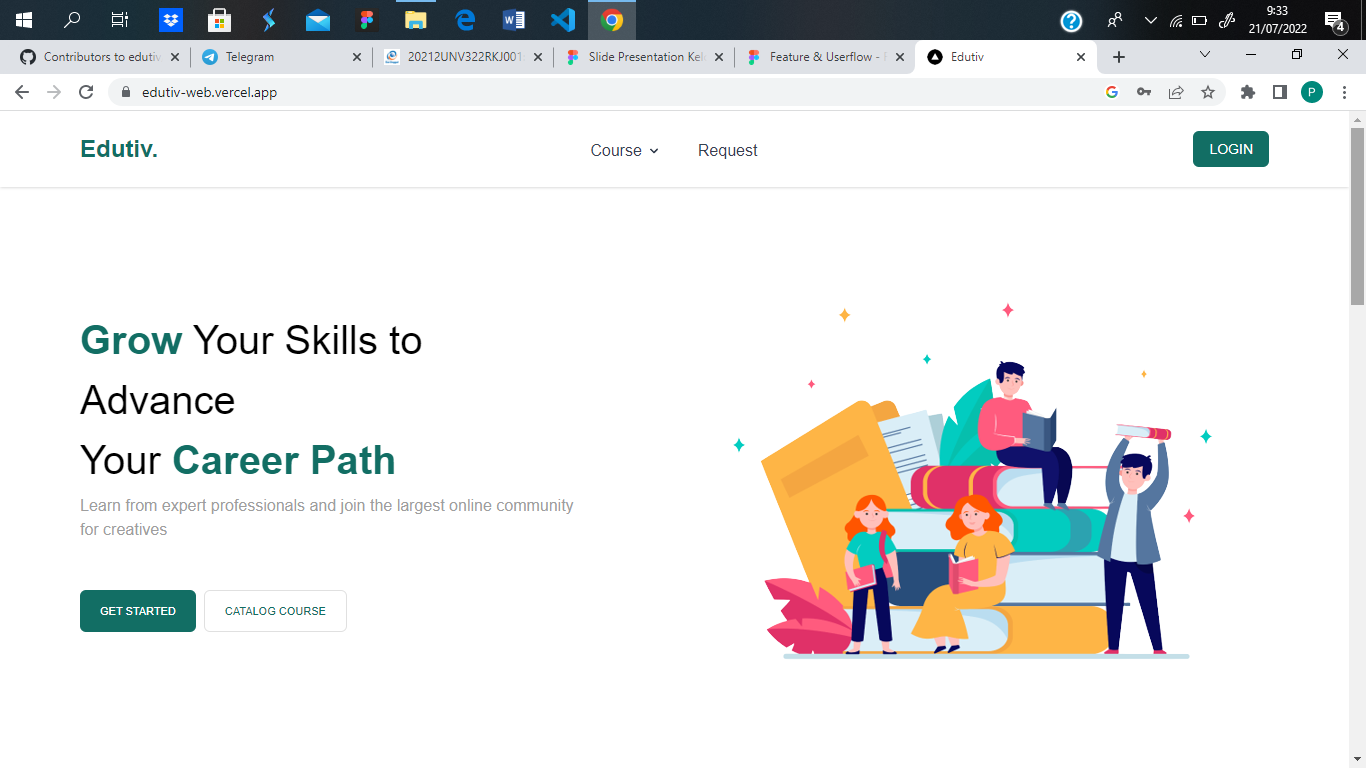Switch to Contributors to edutiv tab

coord(100,57)
